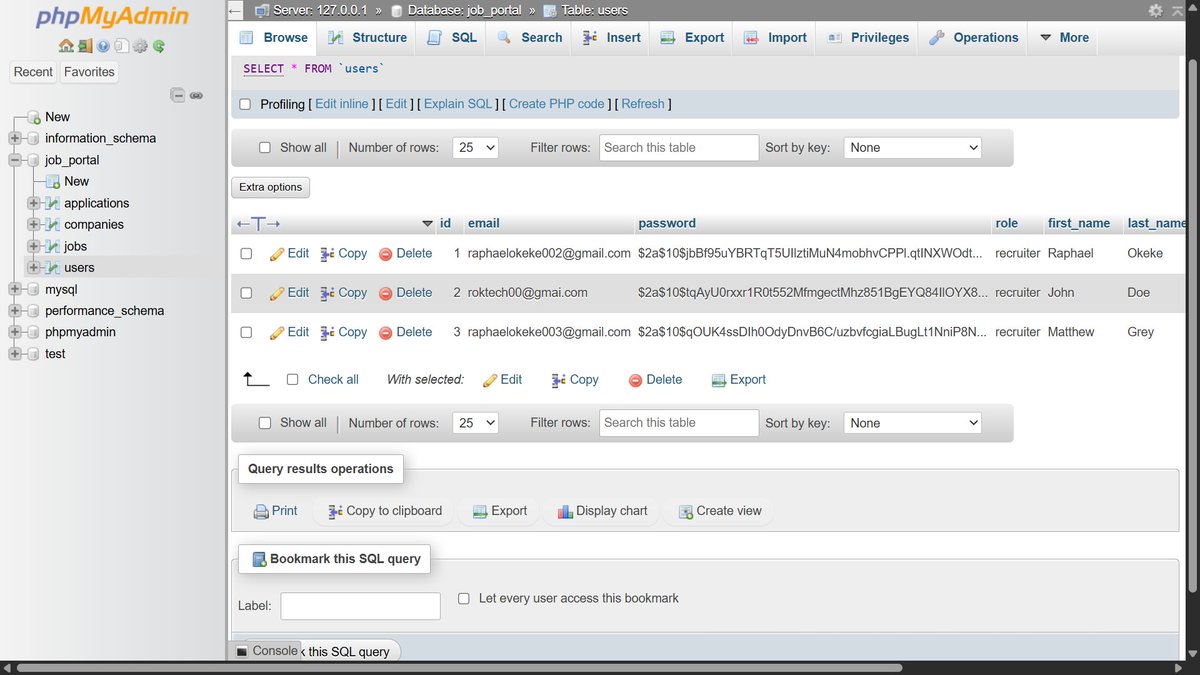
Task: Copy the row with id 1
Action: (x=343, y=253)
